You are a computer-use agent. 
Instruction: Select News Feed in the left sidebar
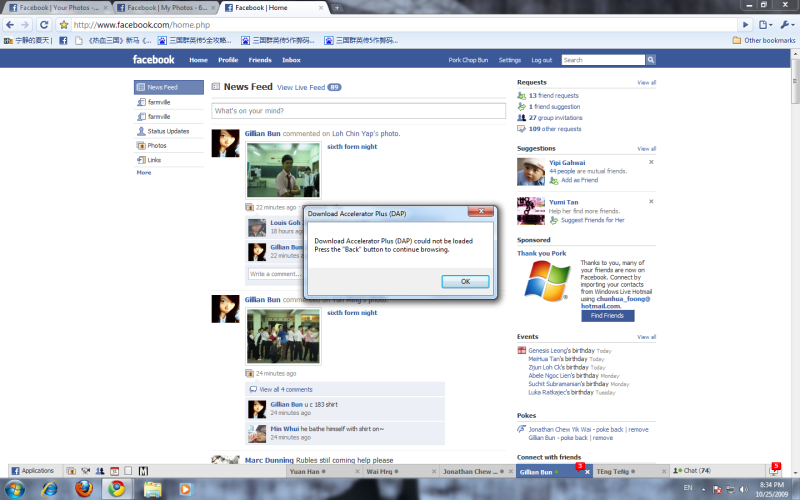point(169,87)
